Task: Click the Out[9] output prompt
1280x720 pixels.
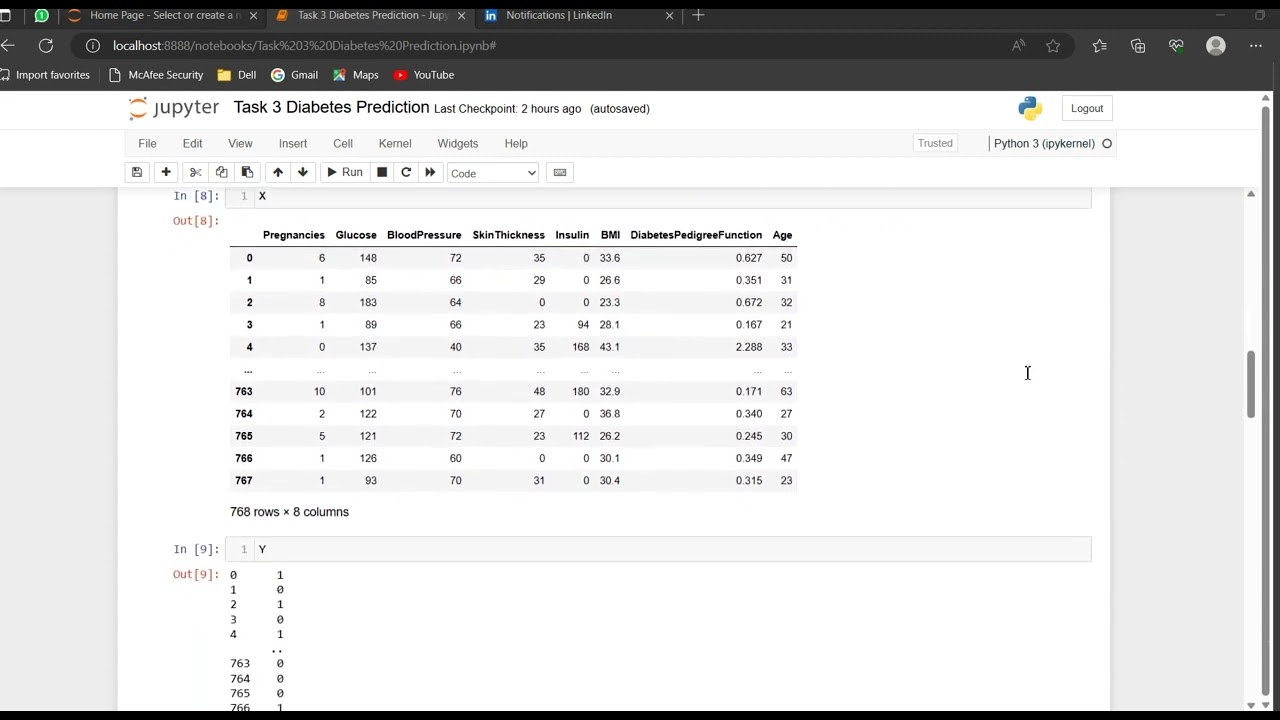Action: point(195,574)
